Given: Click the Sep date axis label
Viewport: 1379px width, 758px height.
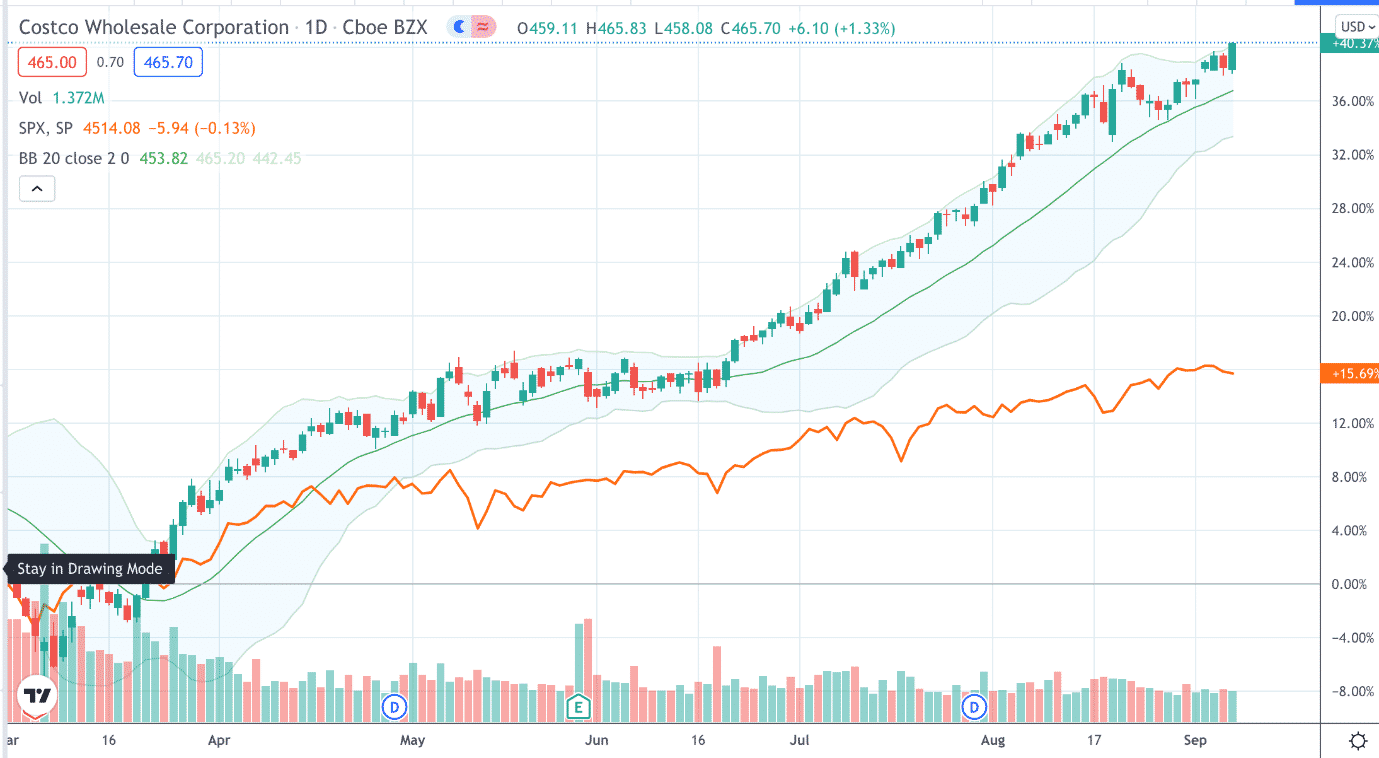Looking at the screenshot, I should 1196,741.
